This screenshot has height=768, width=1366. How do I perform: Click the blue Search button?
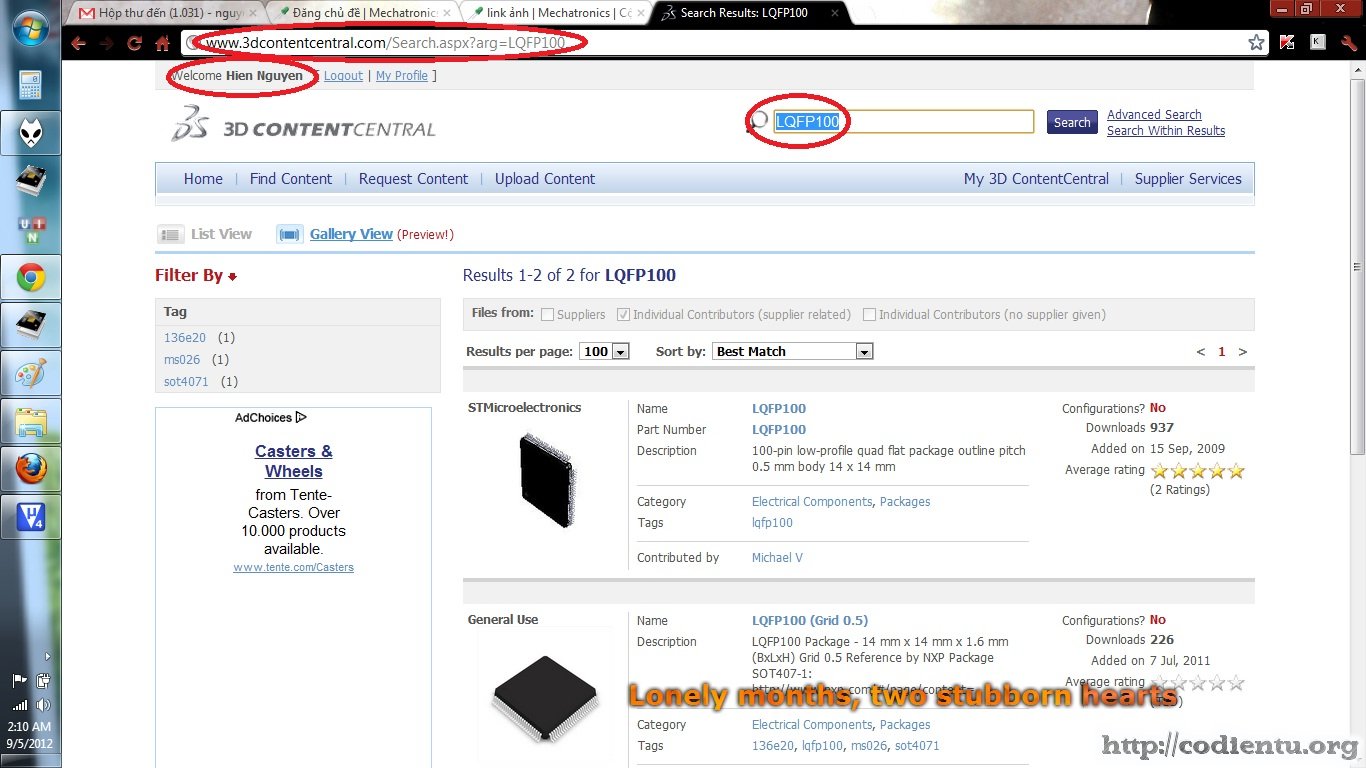pos(1072,122)
